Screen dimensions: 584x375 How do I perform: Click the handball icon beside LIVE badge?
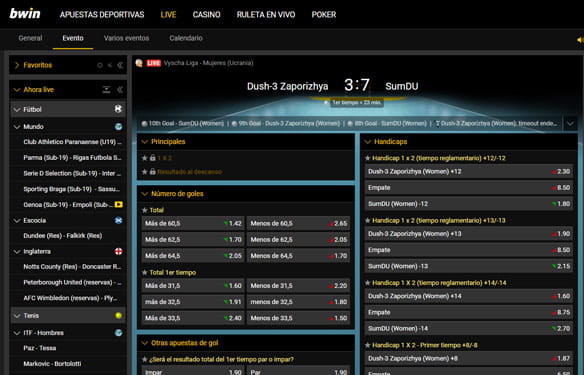(x=139, y=63)
